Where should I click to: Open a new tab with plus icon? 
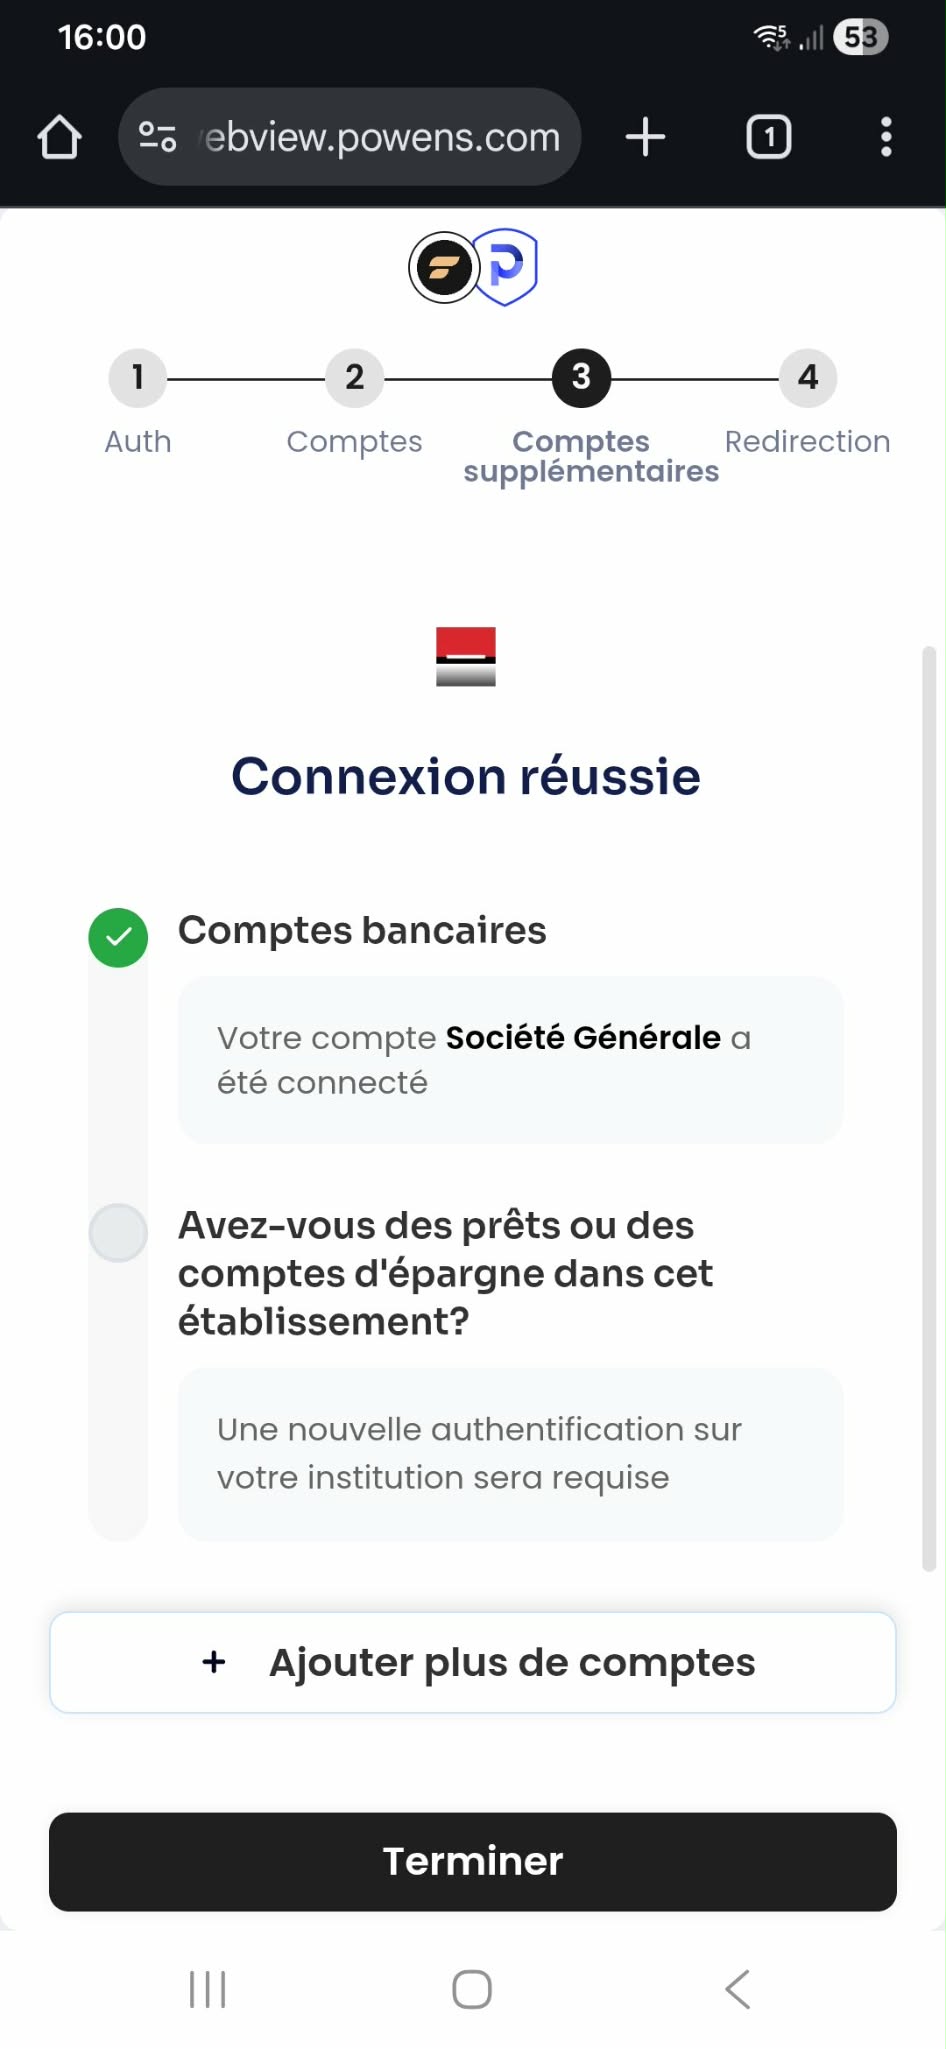point(645,137)
